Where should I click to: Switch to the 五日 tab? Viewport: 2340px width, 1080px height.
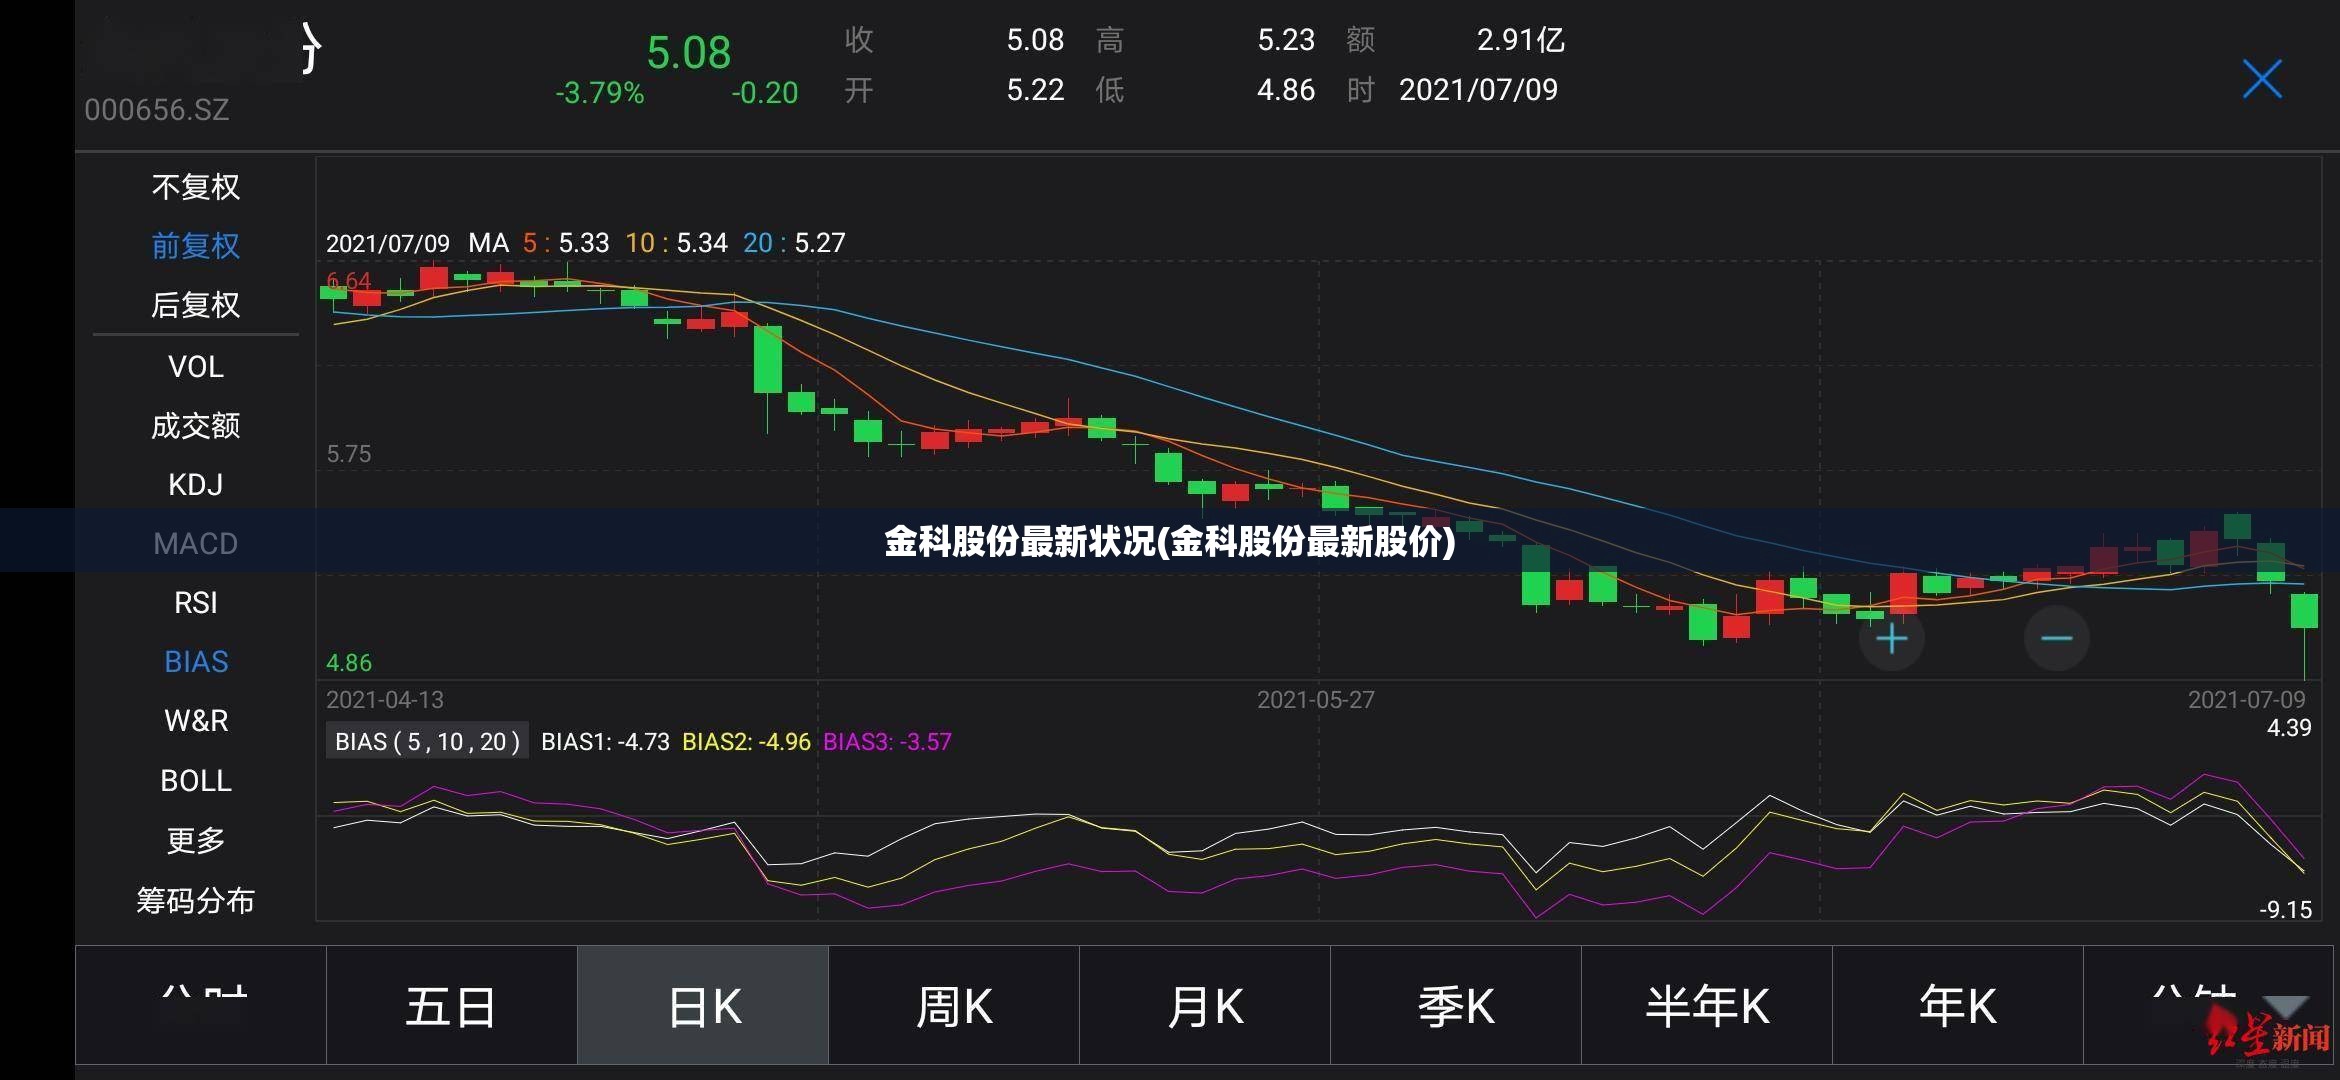pos(451,1006)
